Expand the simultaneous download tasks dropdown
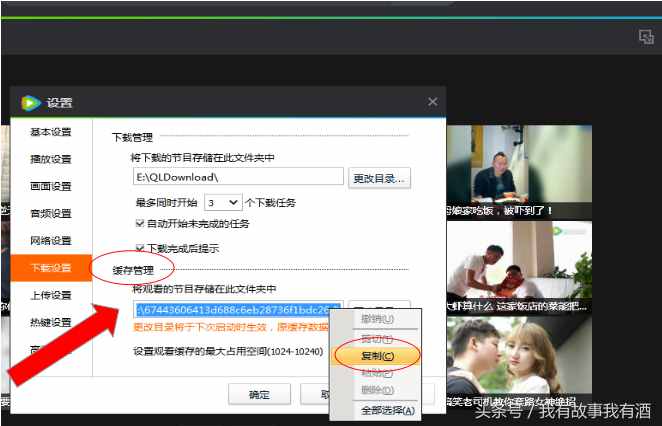Screen dimensions: 662x426 pyautogui.click(x=223, y=203)
